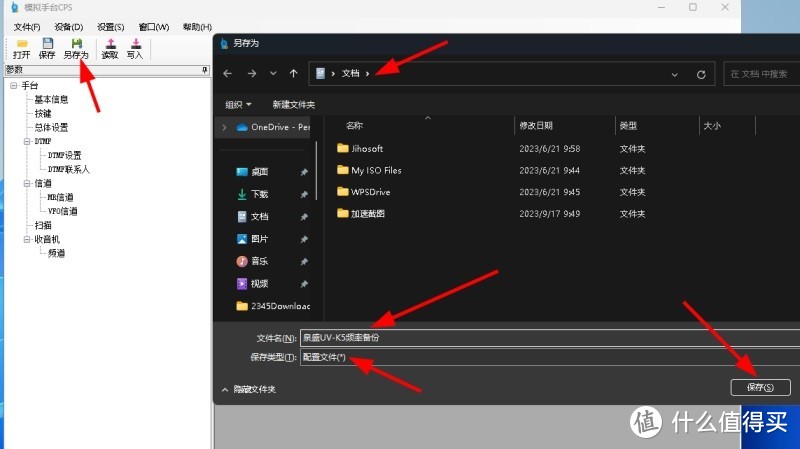Open the 设置(S) menu
This screenshot has height=449, width=800.
(x=111, y=27)
